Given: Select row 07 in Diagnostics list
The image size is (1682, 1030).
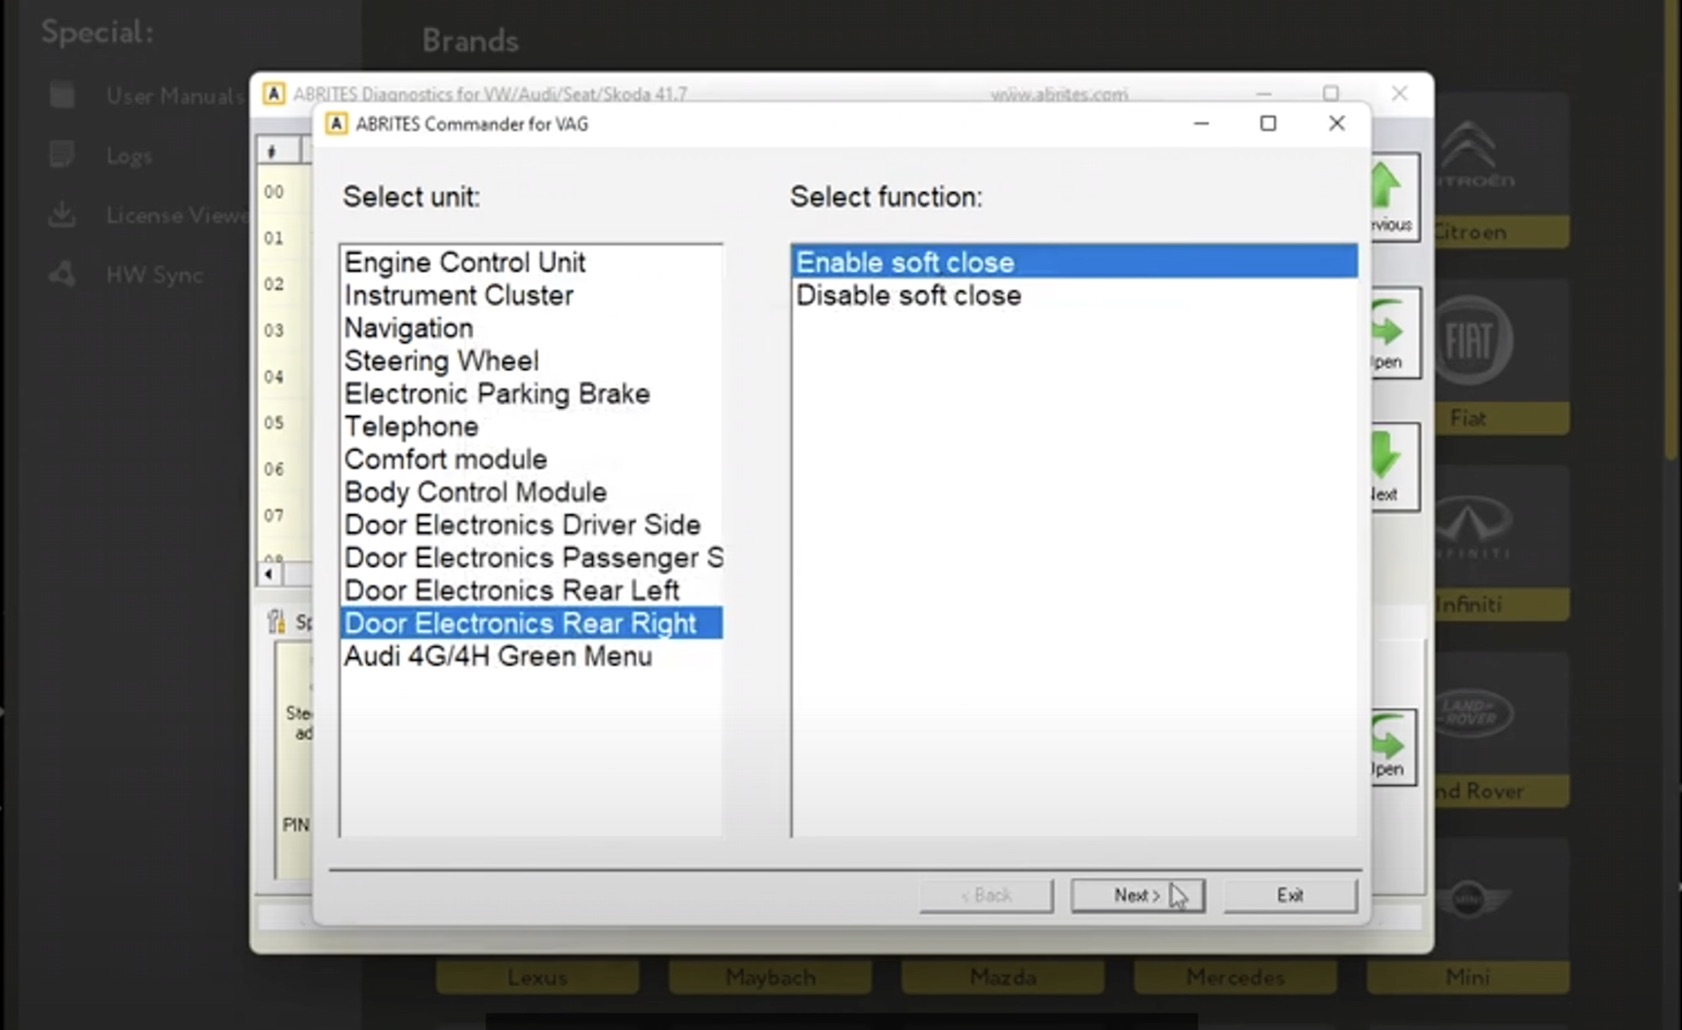Looking at the screenshot, I should pos(284,515).
